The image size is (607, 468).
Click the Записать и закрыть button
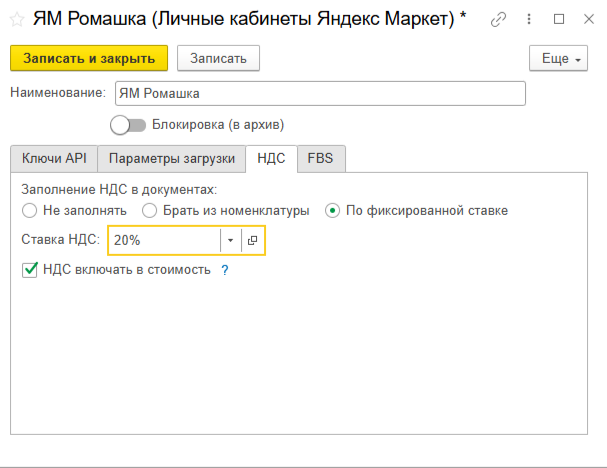[x=89, y=59]
